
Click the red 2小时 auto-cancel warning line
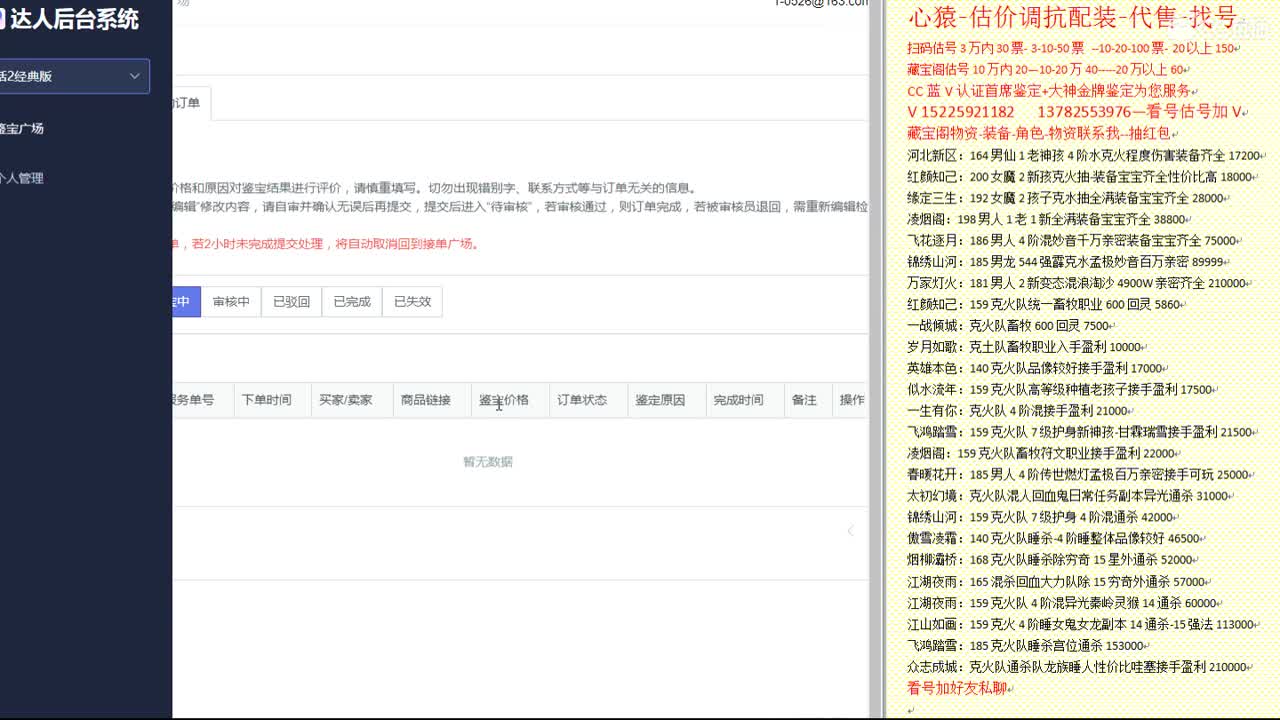click(x=325, y=244)
